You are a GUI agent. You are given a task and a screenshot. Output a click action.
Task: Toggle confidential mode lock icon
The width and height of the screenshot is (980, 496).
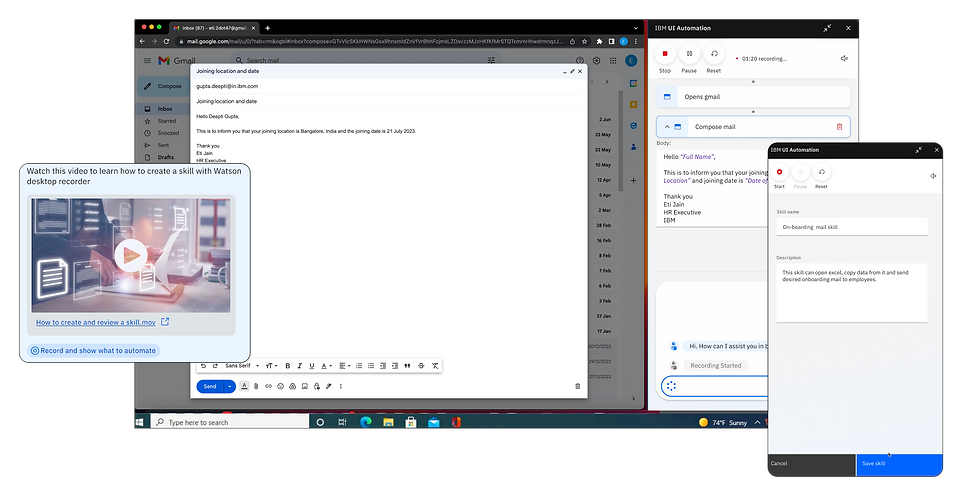tap(317, 387)
